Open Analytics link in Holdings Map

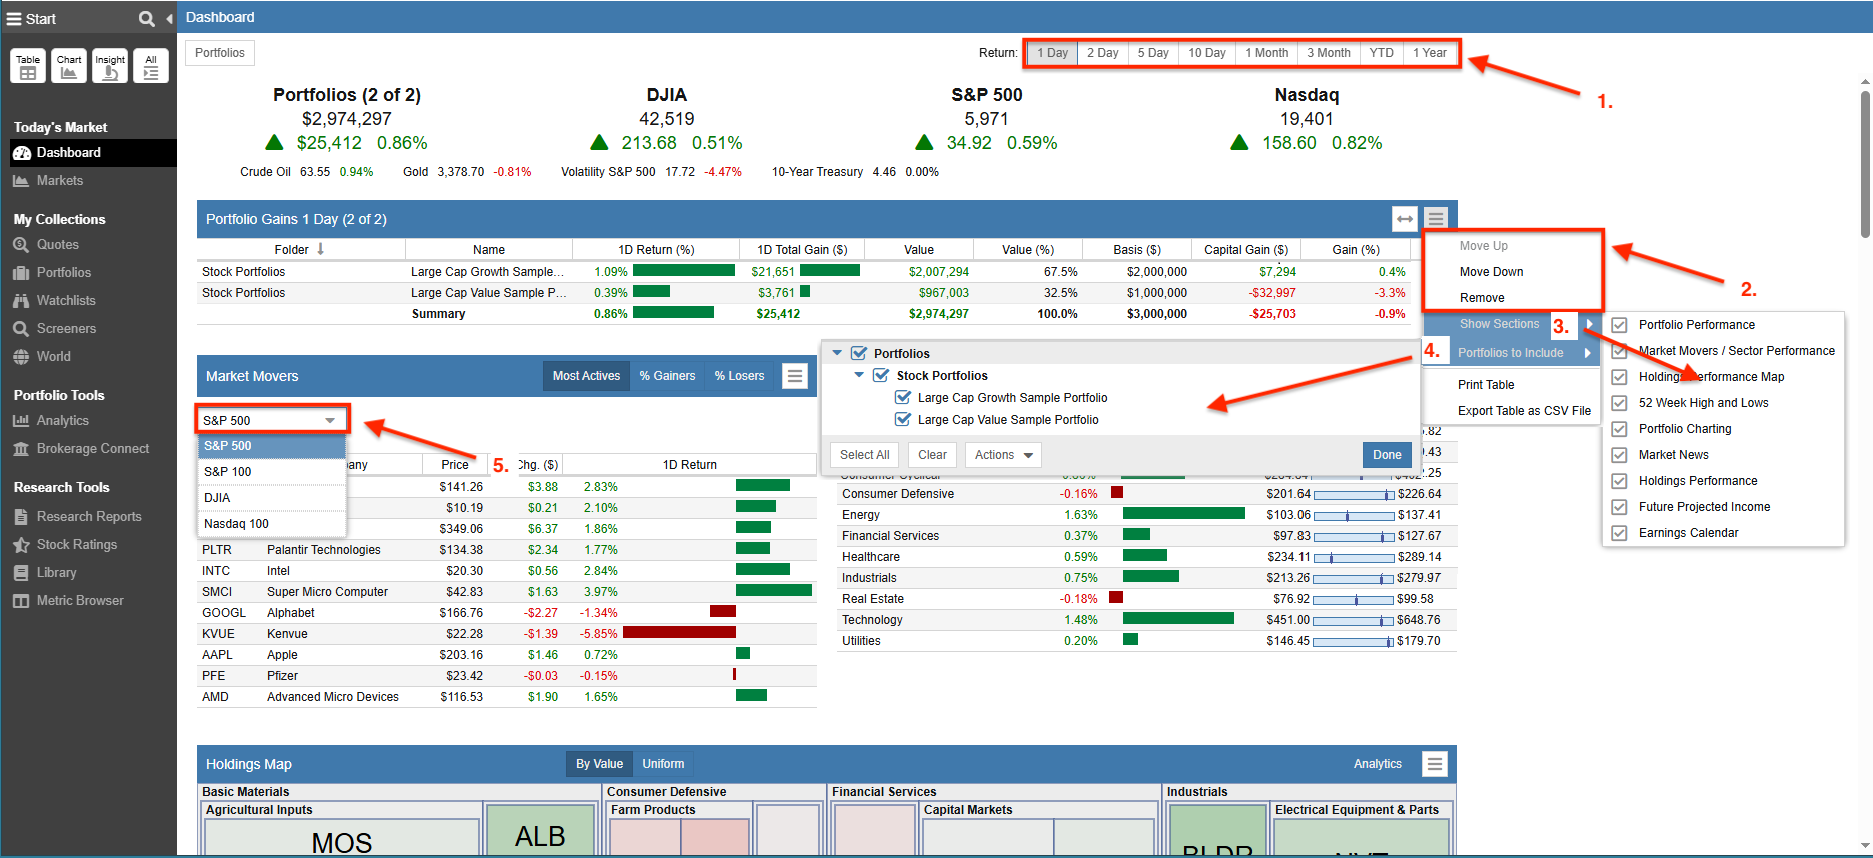click(x=1377, y=764)
